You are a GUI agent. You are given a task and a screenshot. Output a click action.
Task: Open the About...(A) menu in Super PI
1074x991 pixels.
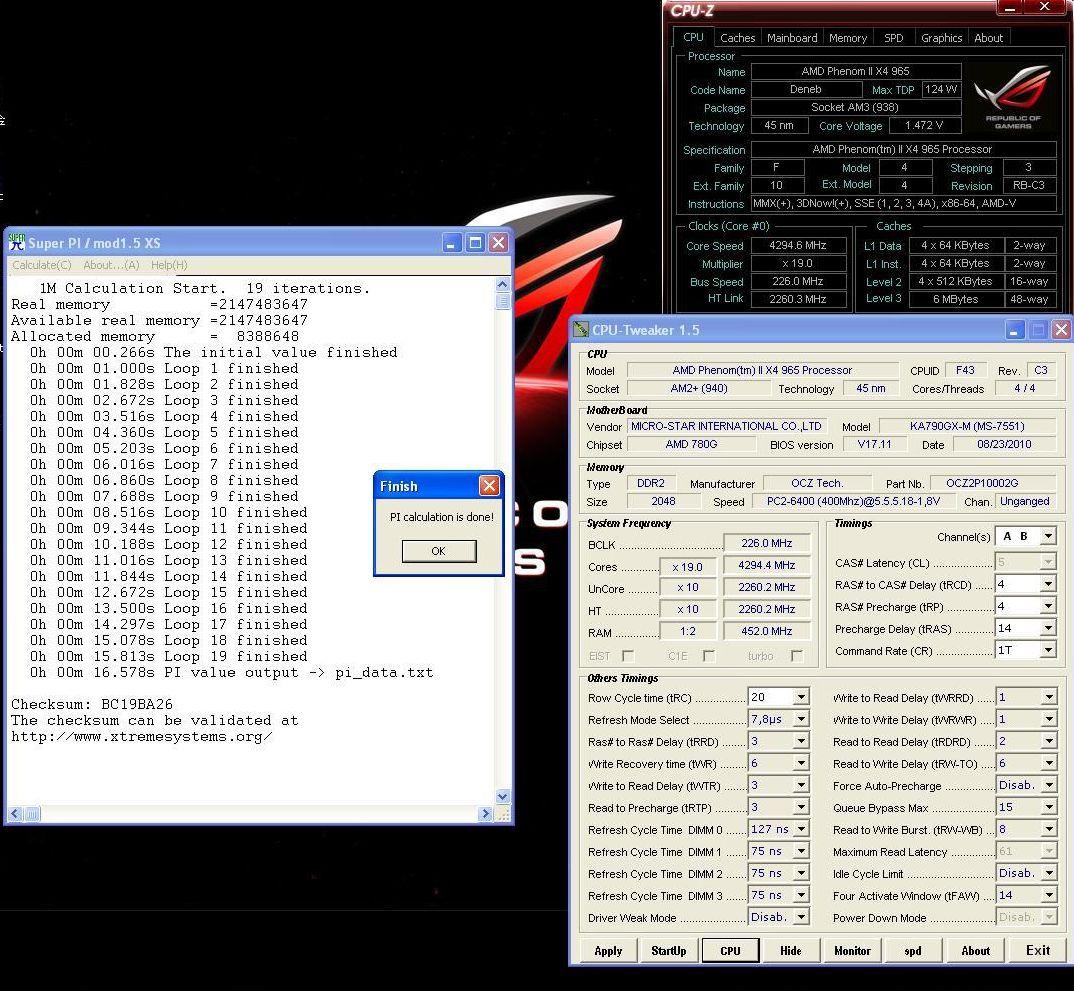click(x=111, y=265)
